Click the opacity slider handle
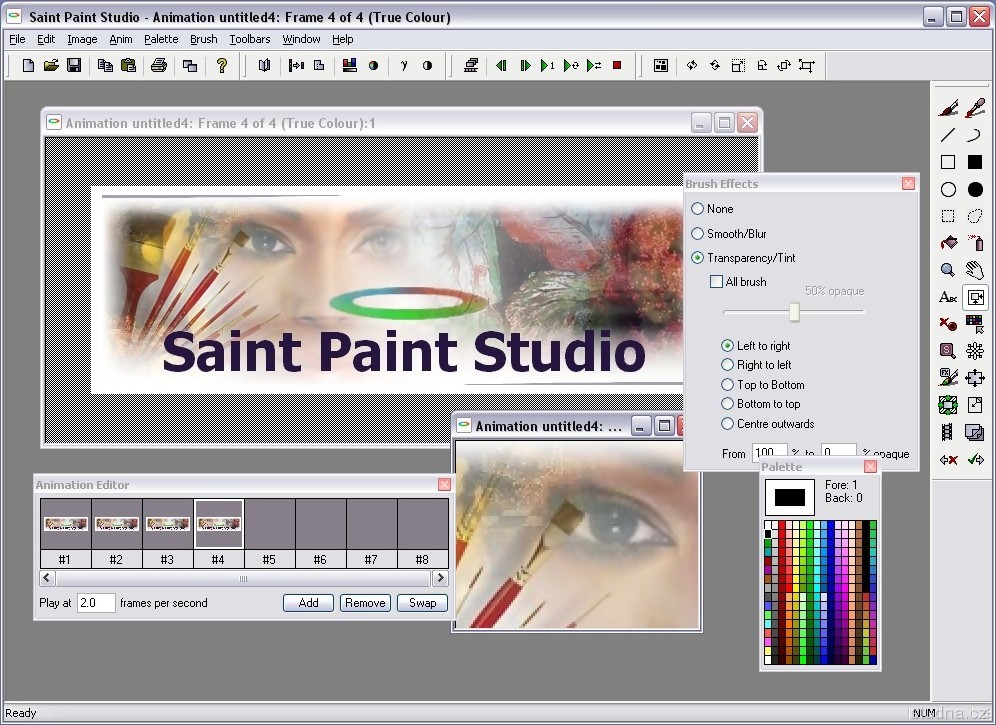This screenshot has width=996, height=725. coord(794,312)
